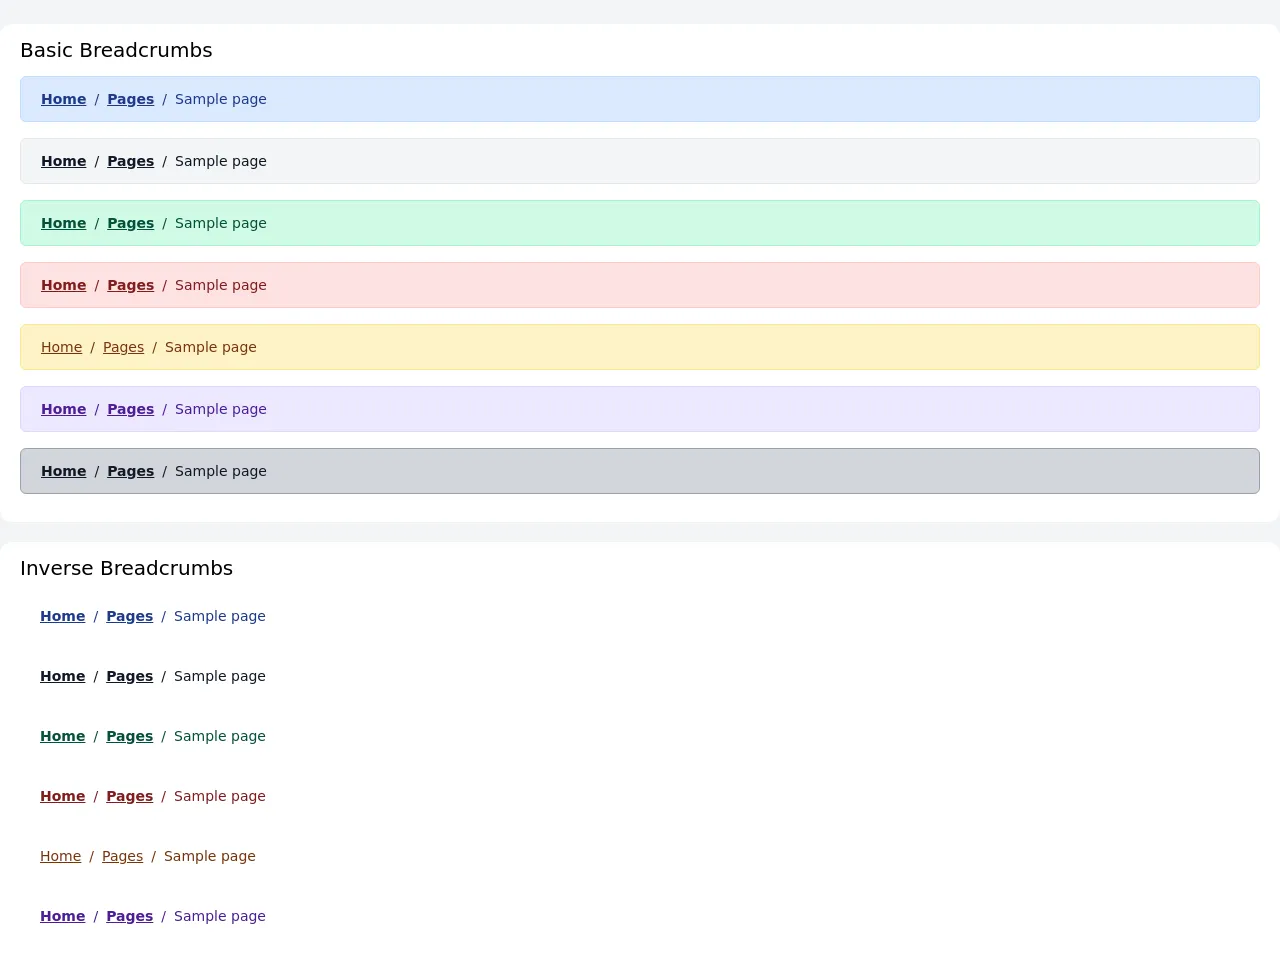Click green Home link in inverse section
The height and width of the screenshot is (957, 1280).
pos(62,736)
